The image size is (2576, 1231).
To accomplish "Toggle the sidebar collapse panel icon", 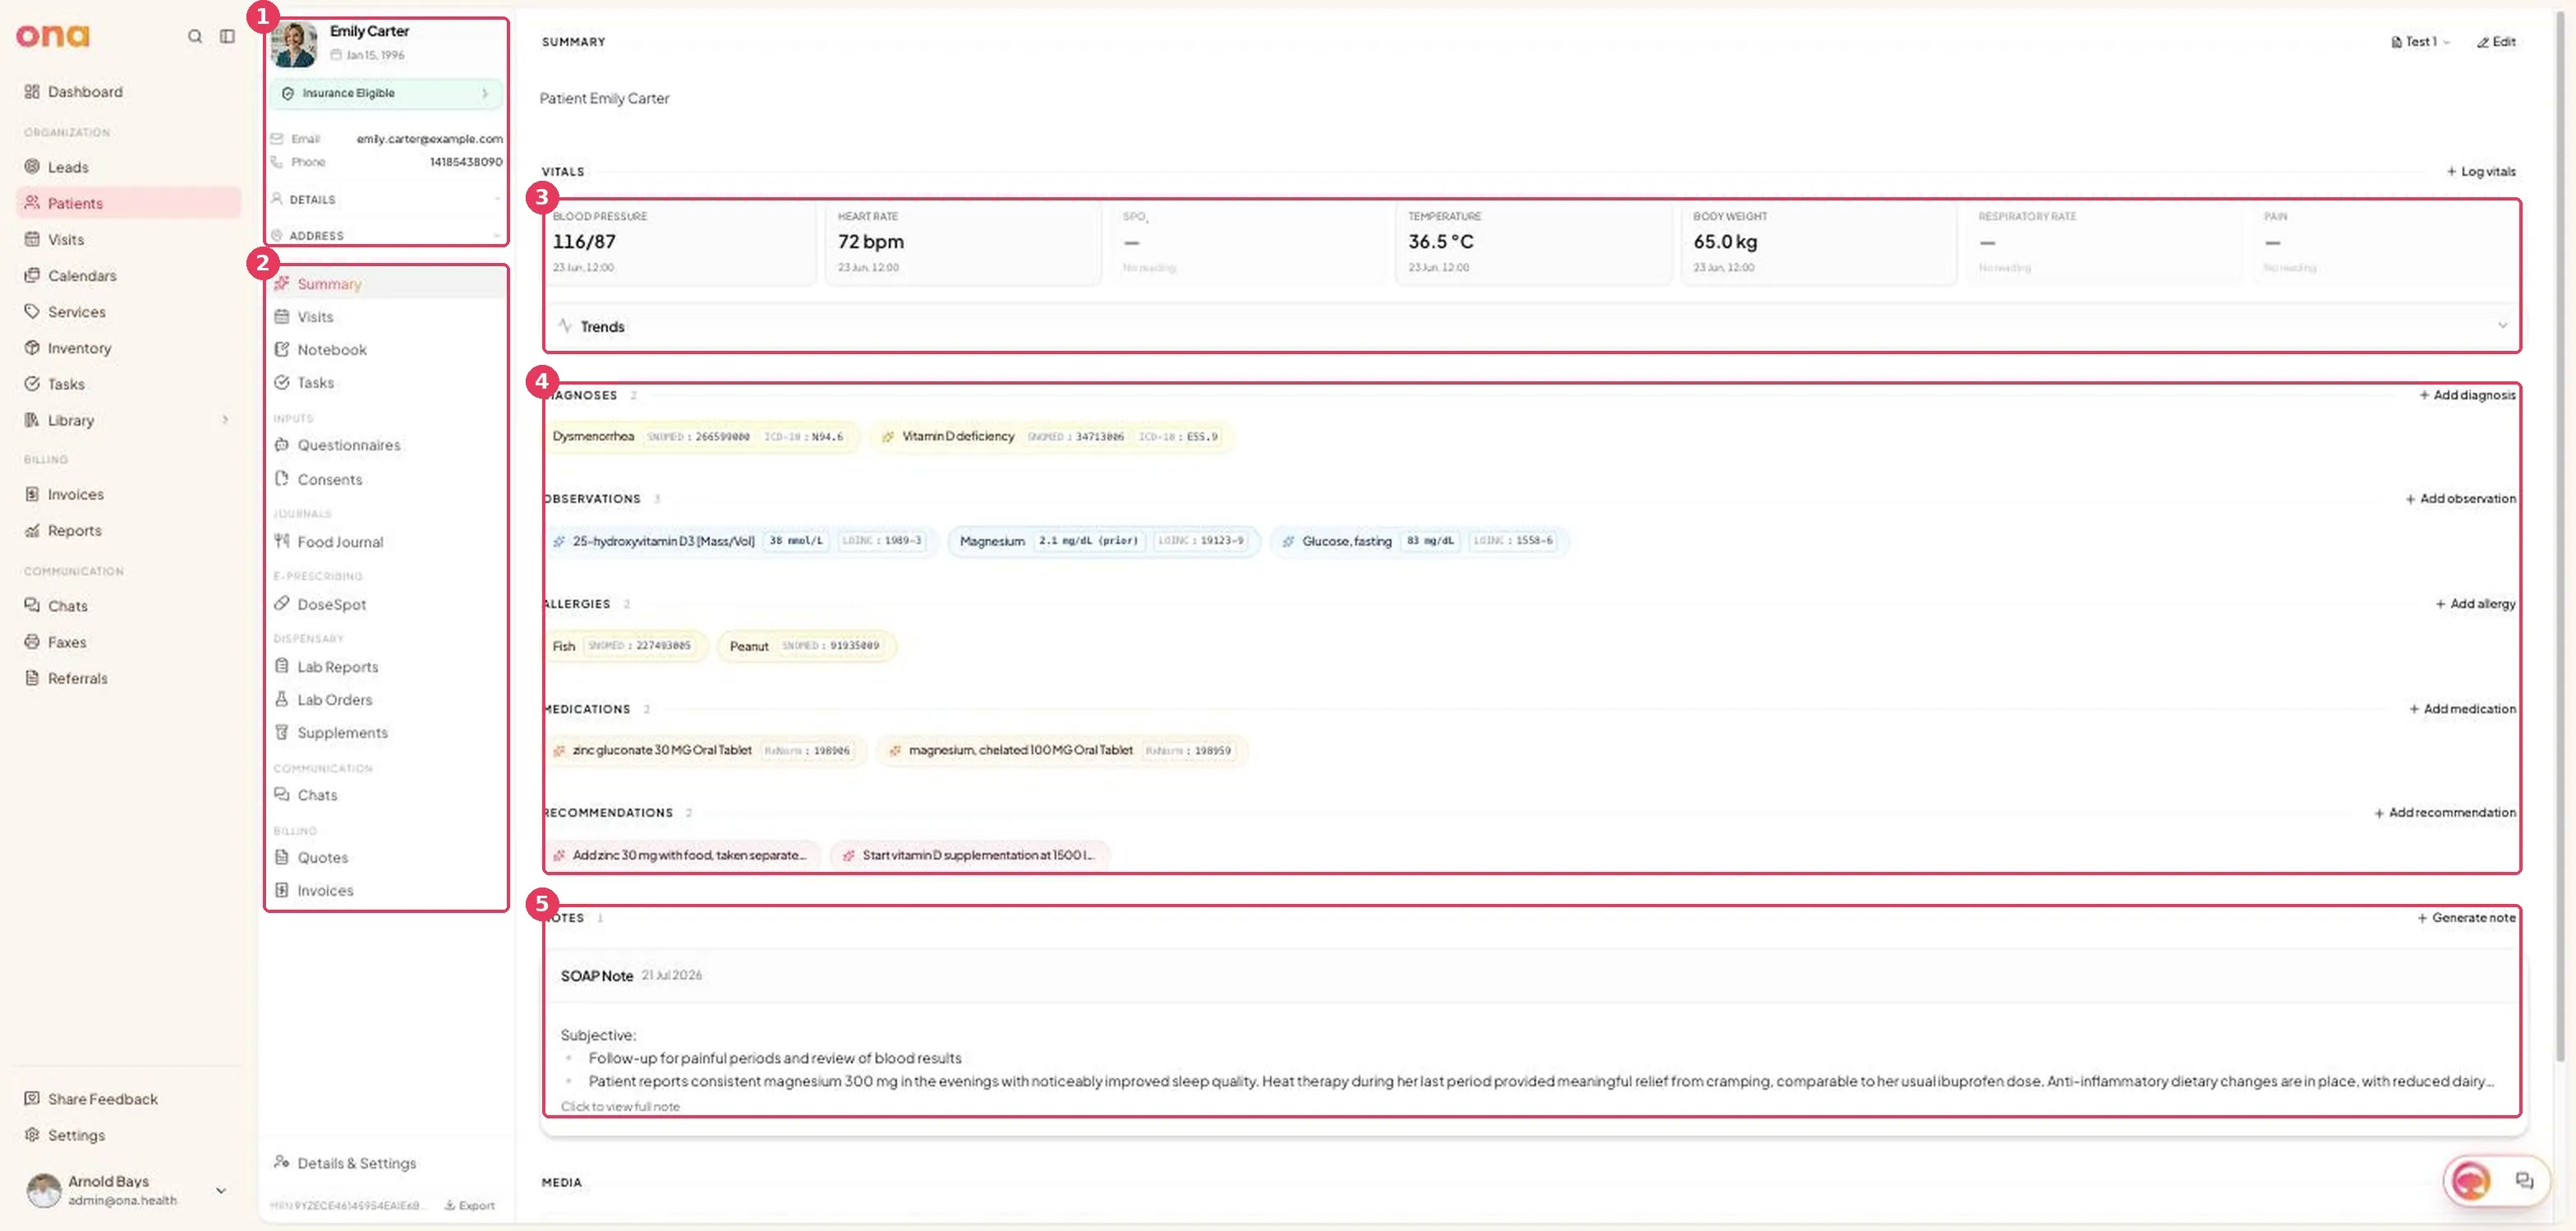I will 227,36.
